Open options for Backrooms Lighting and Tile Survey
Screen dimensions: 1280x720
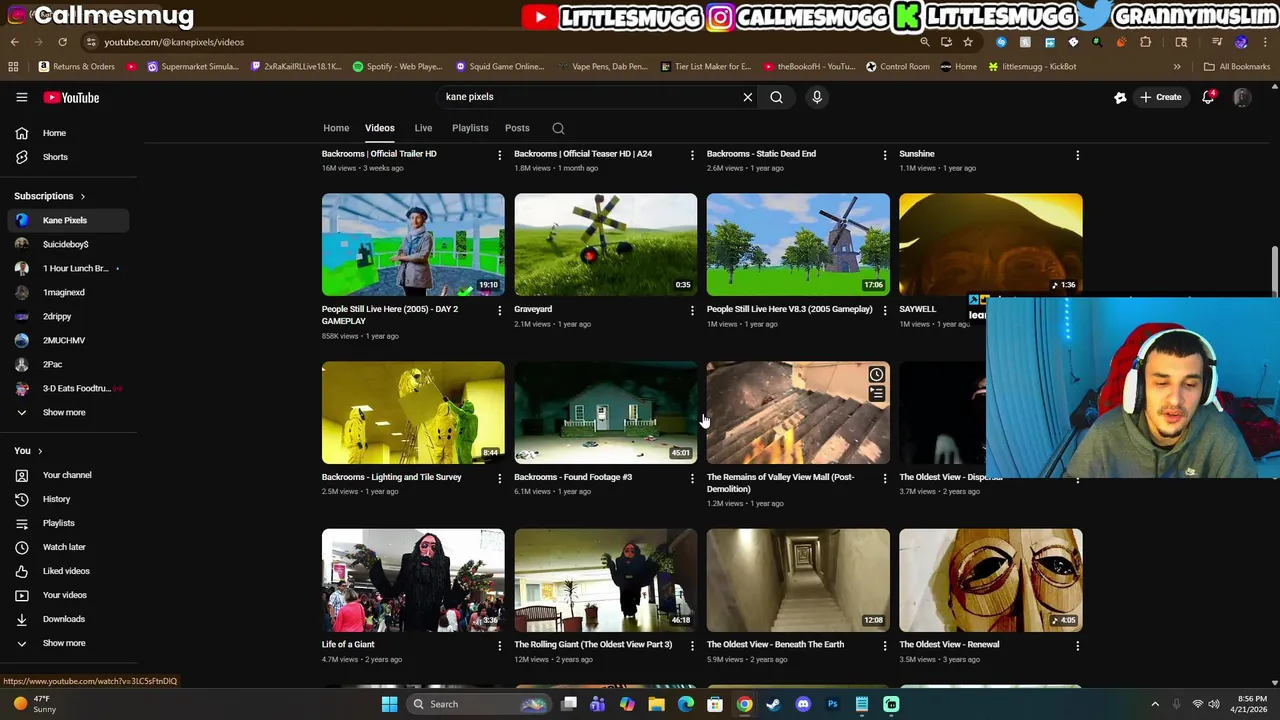click(x=499, y=479)
